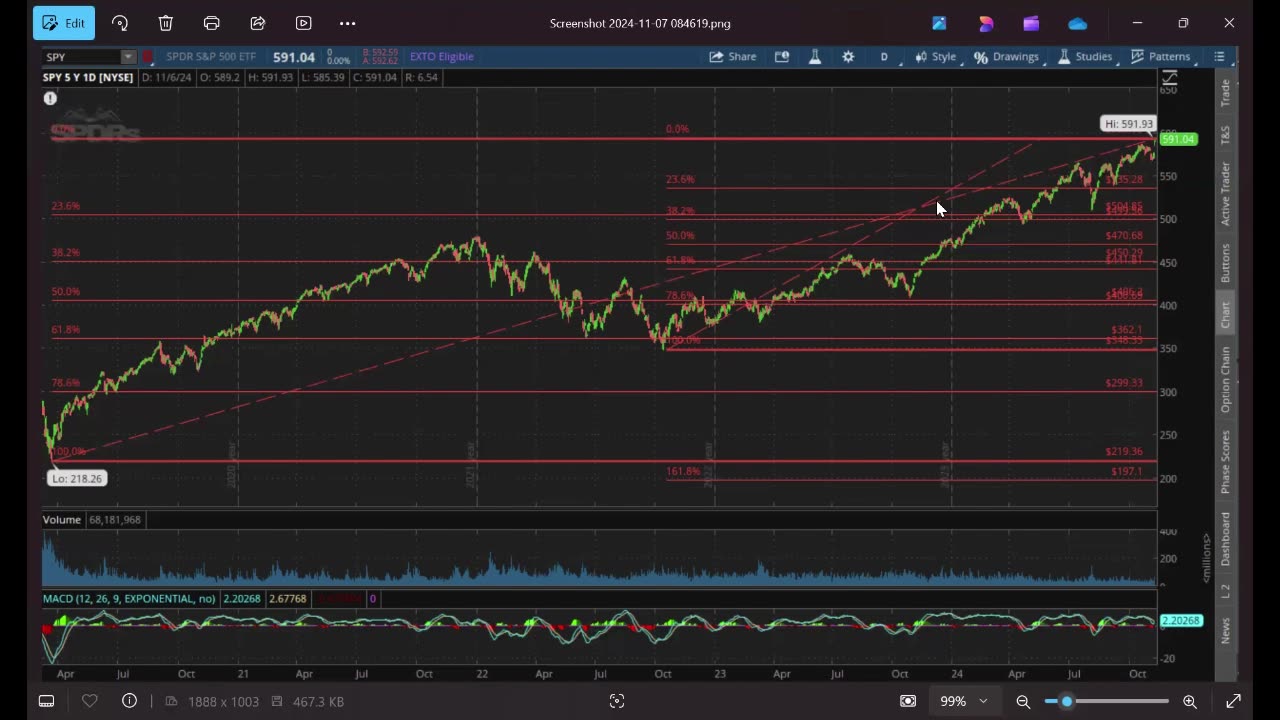This screenshot has height=720, width=1280.
Task: Open the Drawings dropdown menu
Action: coord(1007,57)
